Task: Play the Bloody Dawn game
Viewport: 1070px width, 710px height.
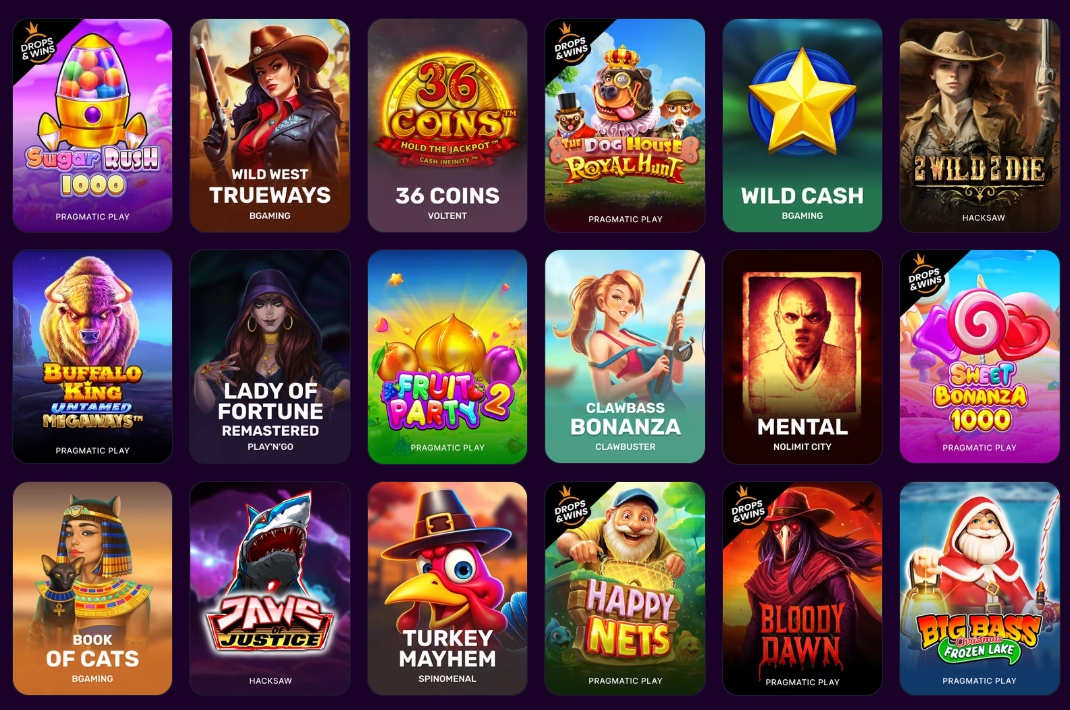Action: tap(802, 588)
